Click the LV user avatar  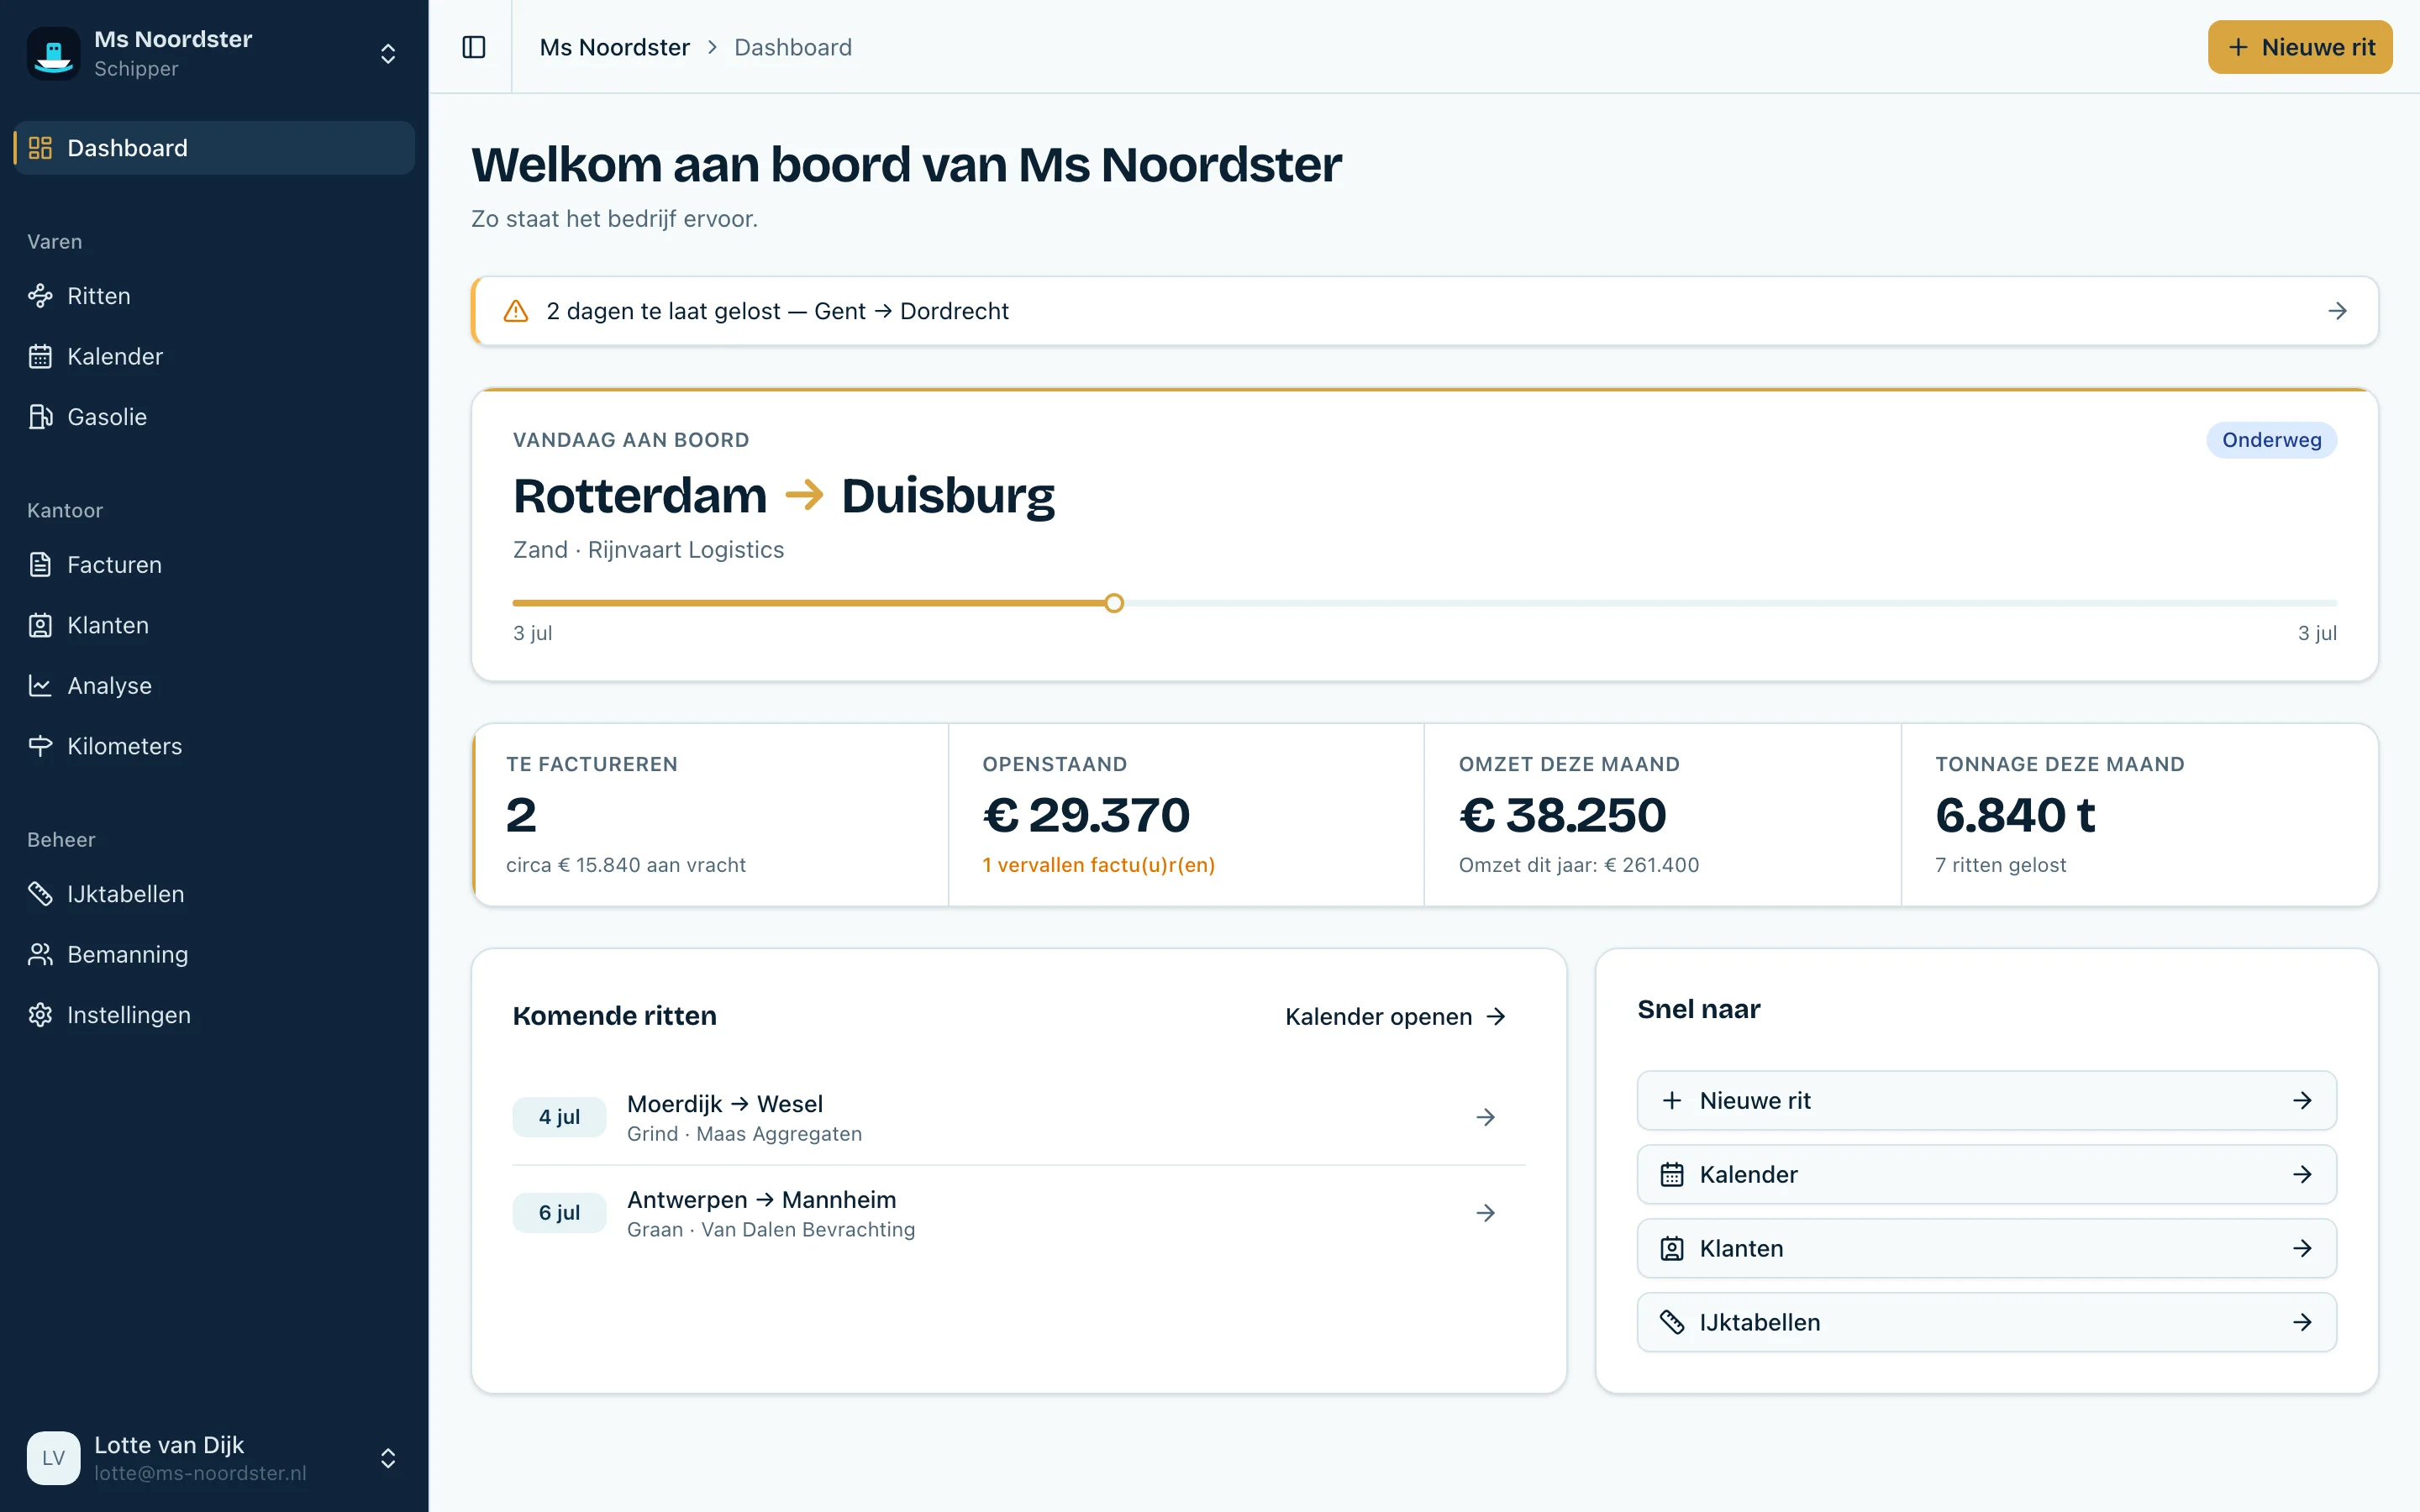53,1458
